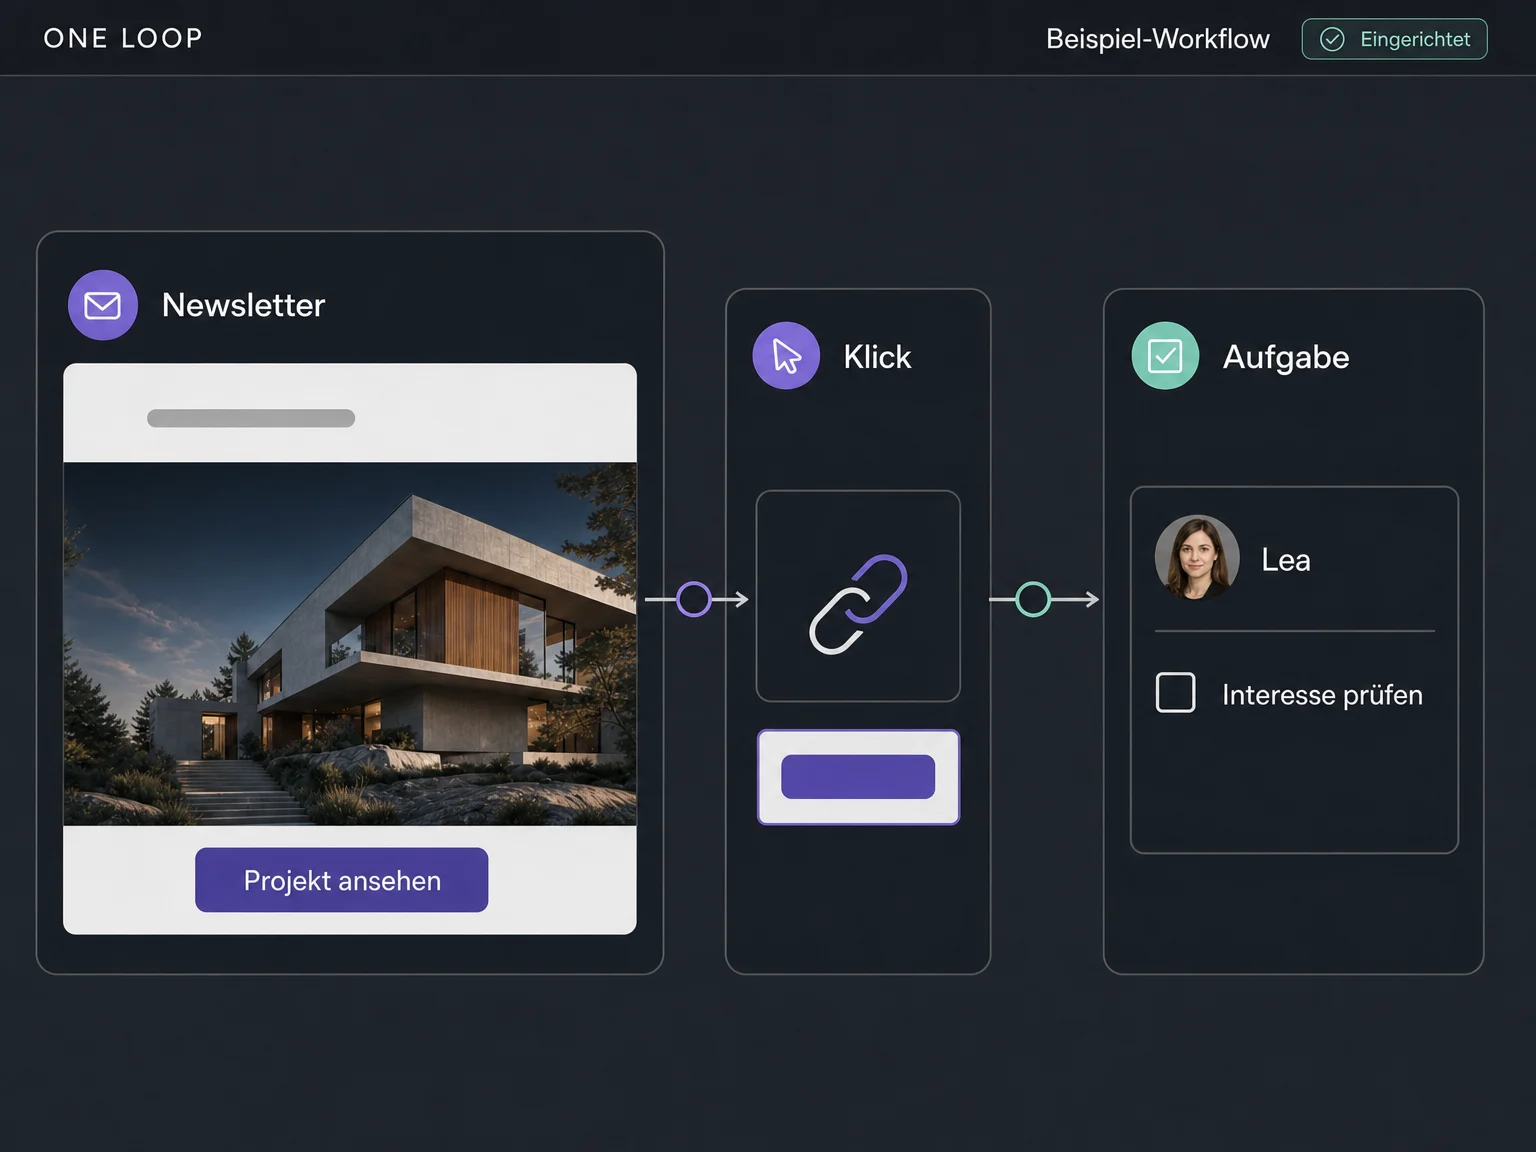Viewport: 1536px width, 1152px height.
Task: Click the Klick card heading
Action: pos(877,357)
